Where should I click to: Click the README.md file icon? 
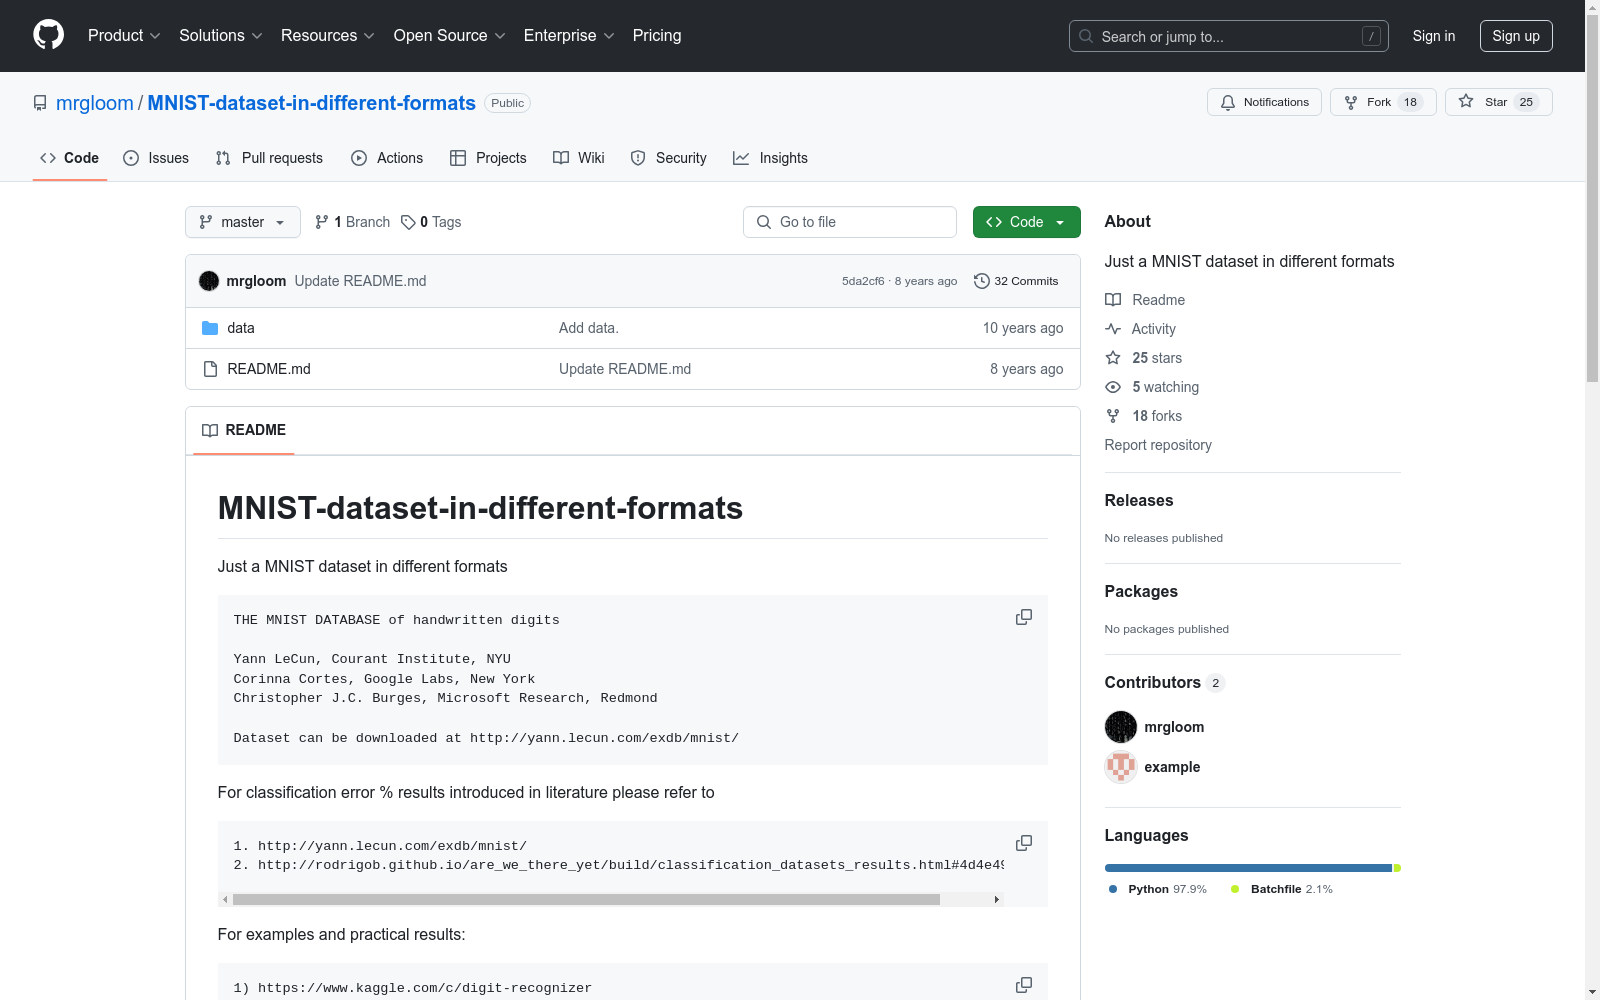[210, 369]
